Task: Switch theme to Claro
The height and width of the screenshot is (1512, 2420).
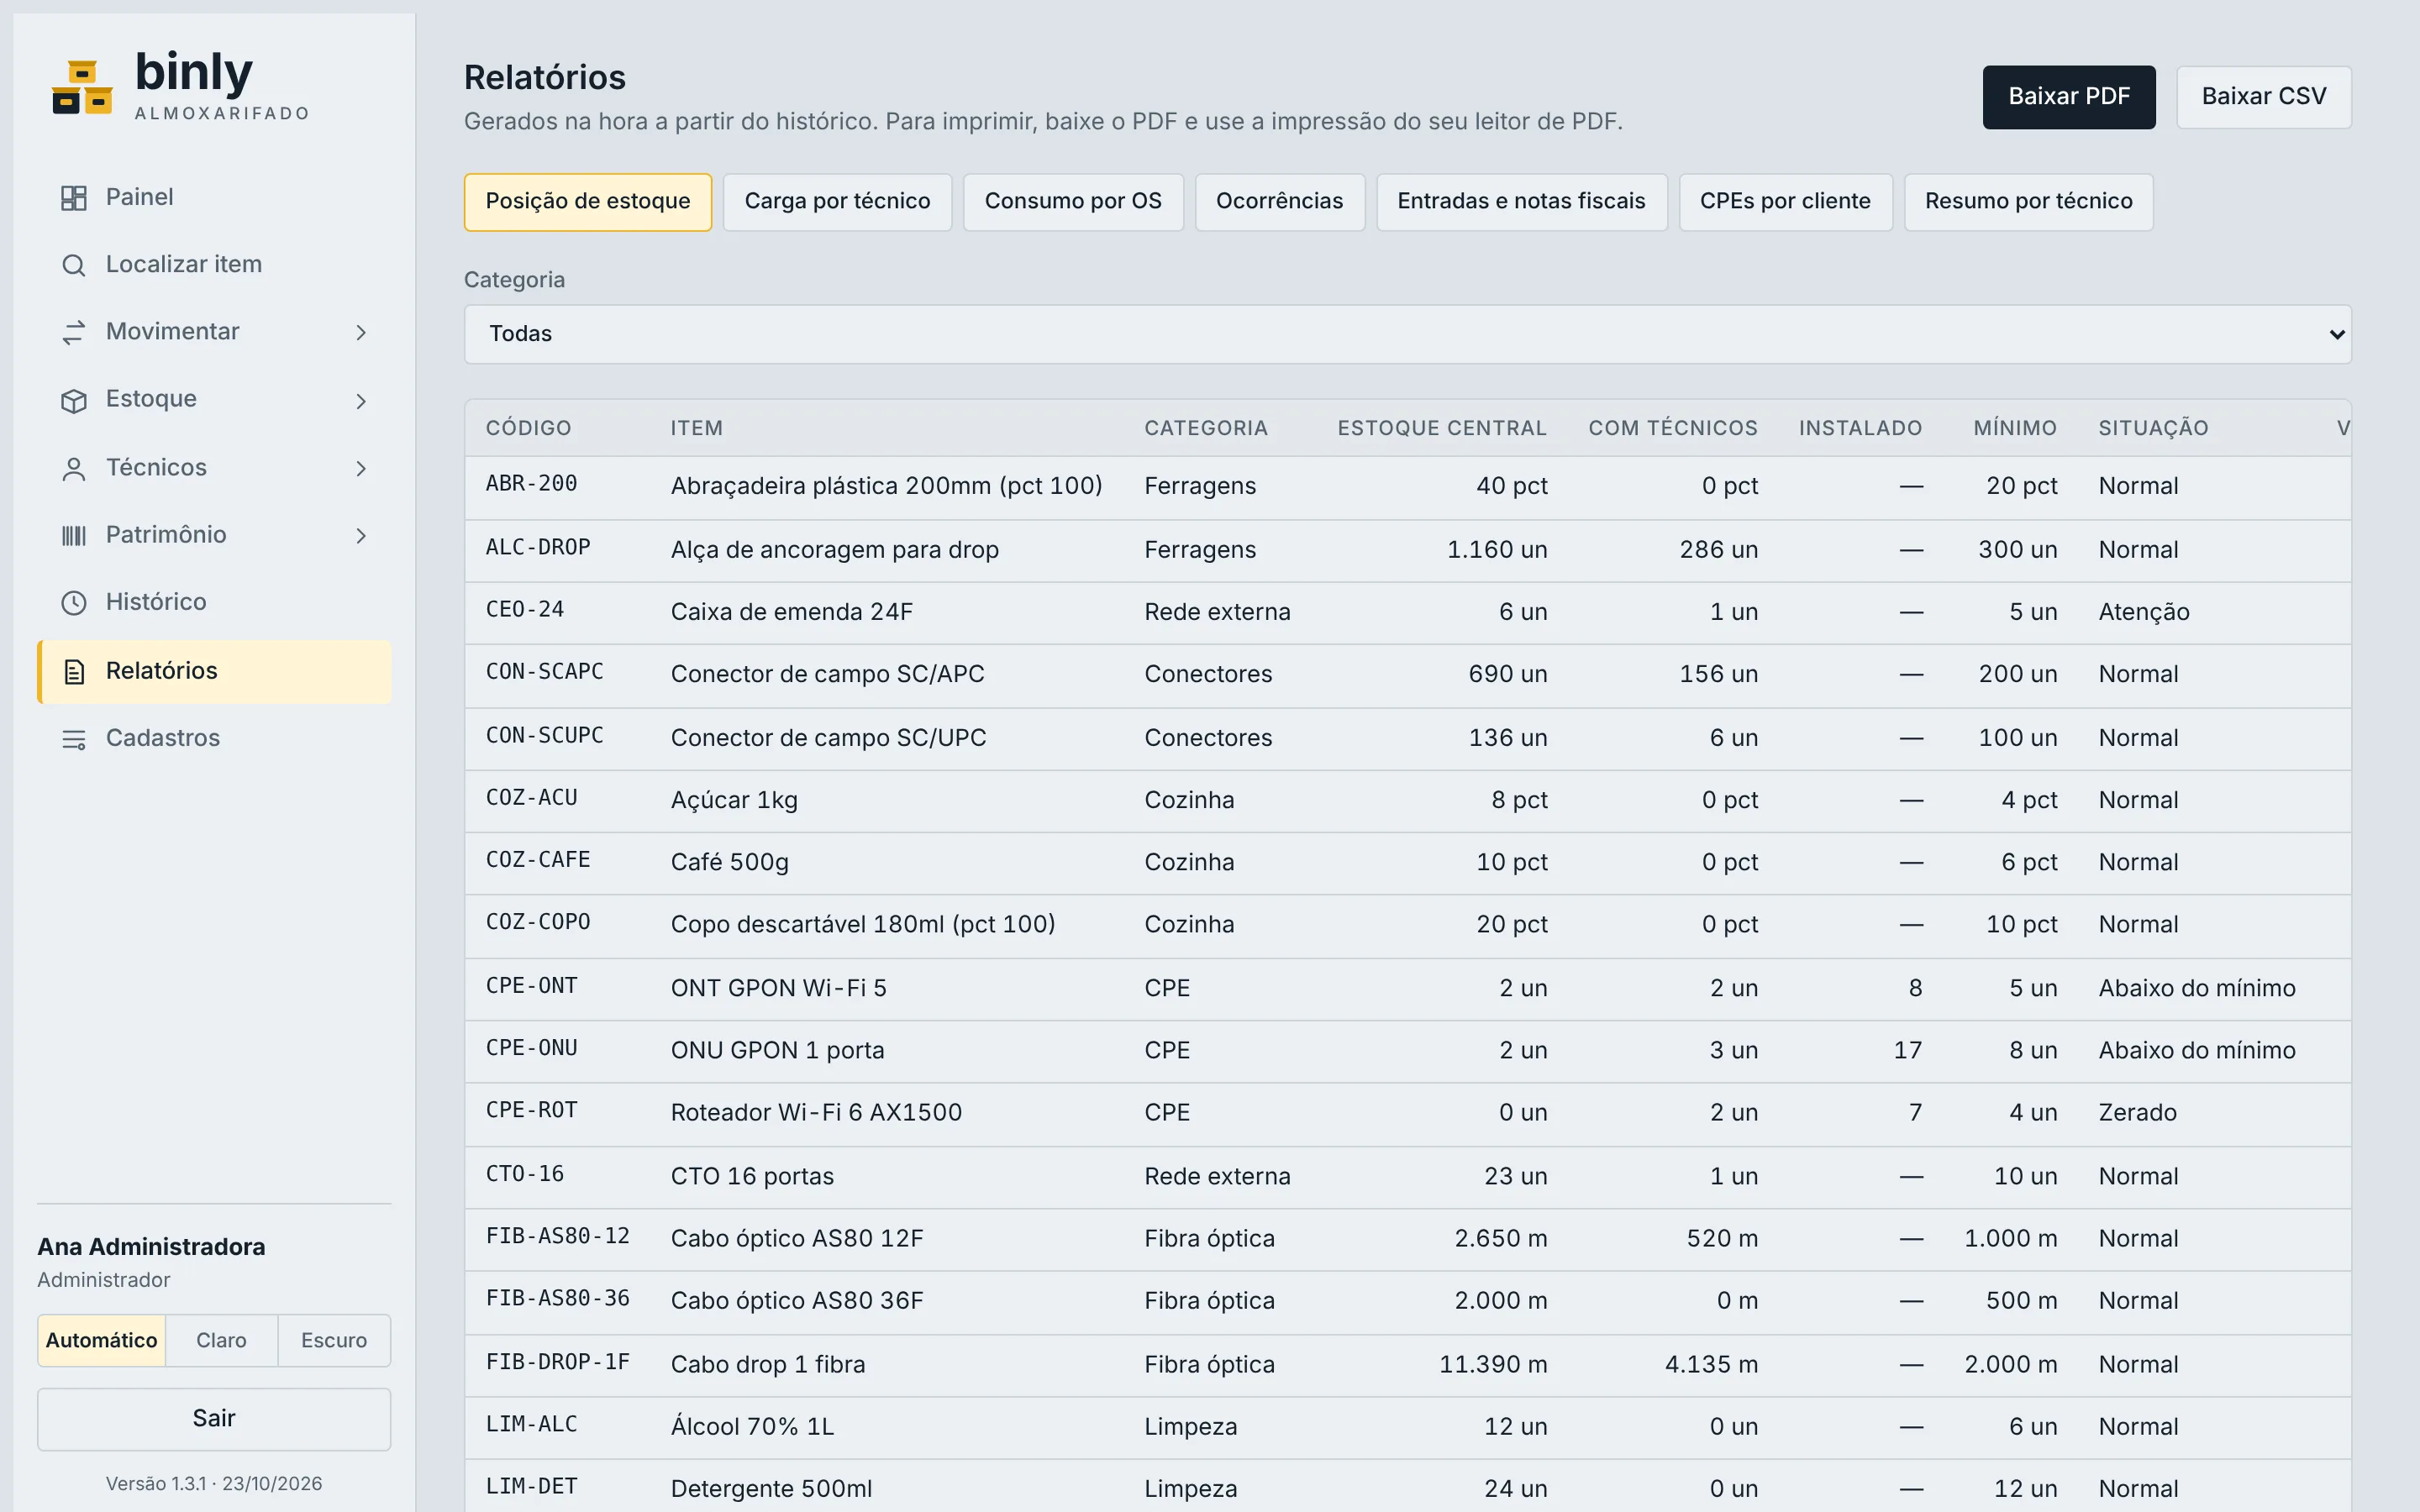Action: pyautogui.click(x=221, y=1340)
